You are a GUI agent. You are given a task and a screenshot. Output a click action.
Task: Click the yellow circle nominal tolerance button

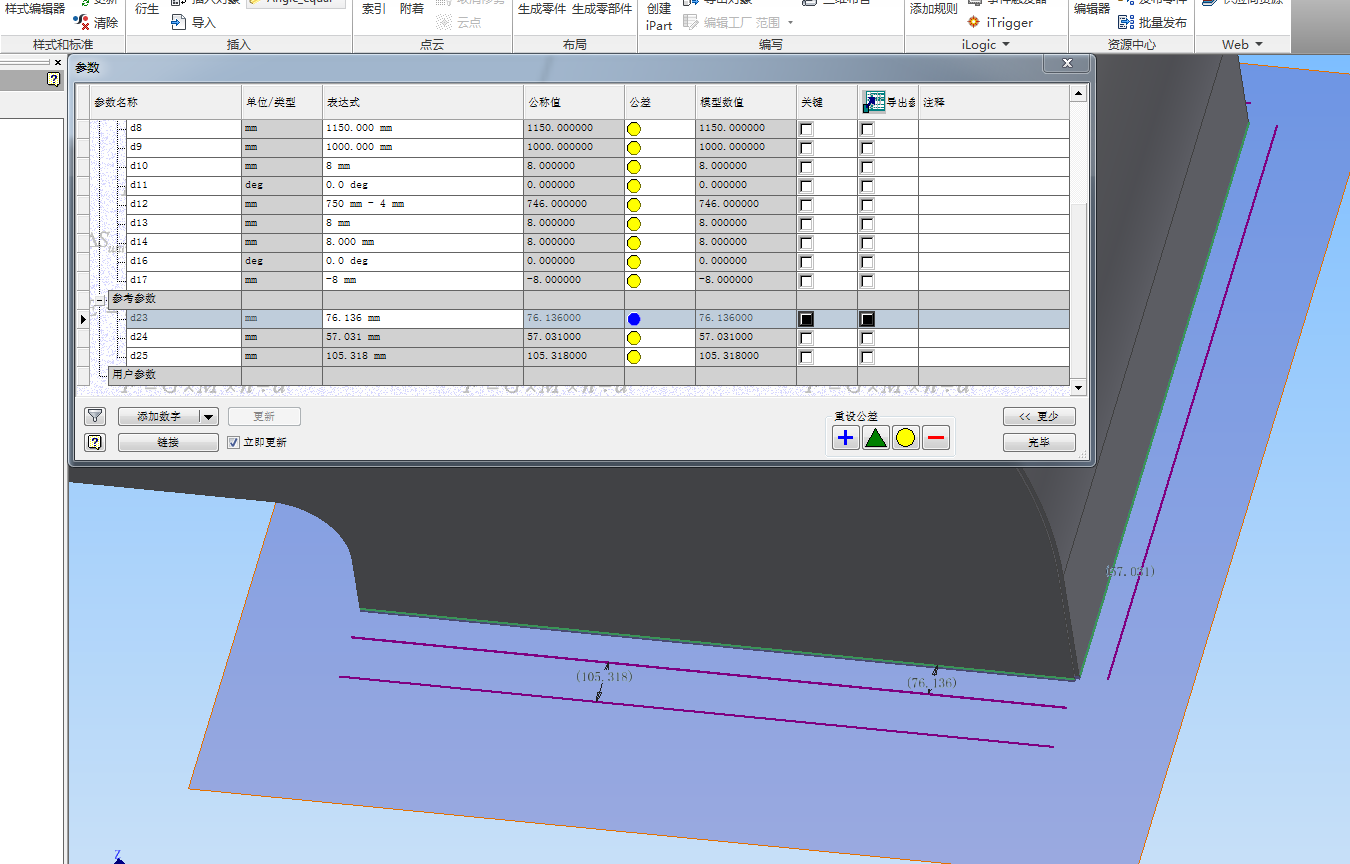point(906,438)
